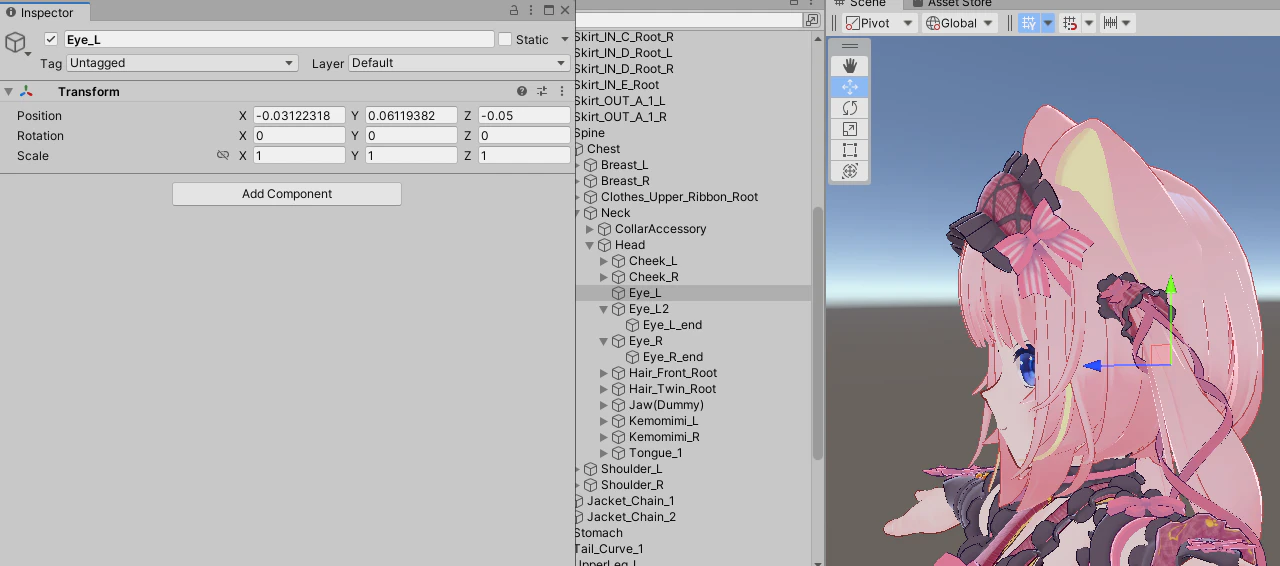
Task: Click the Tongue_1 cube icon
Action: coord(618,453)
